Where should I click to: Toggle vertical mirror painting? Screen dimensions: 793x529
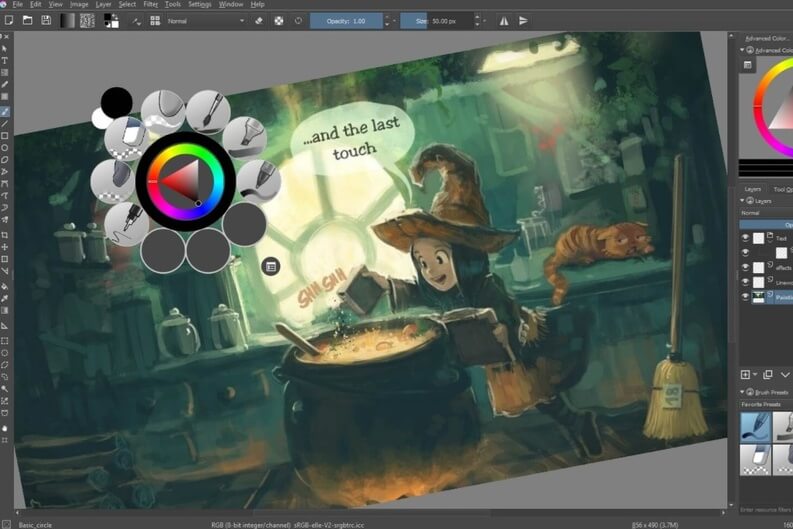tap(523, 21)
